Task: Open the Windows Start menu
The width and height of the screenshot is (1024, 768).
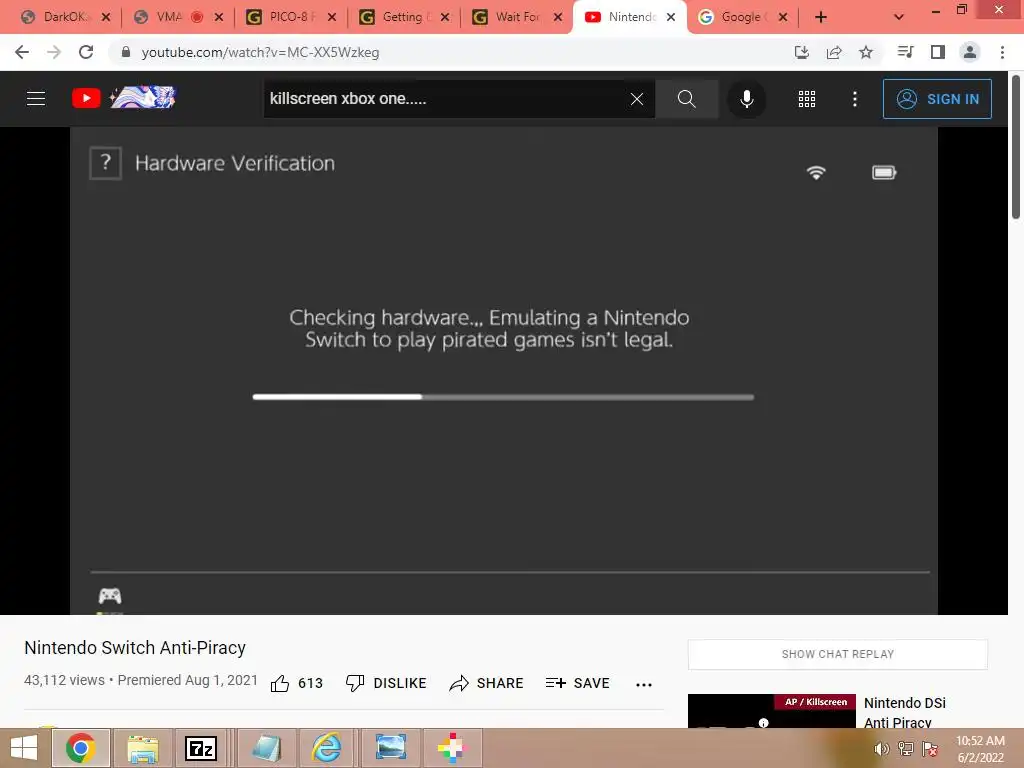Action: point(24,748)
